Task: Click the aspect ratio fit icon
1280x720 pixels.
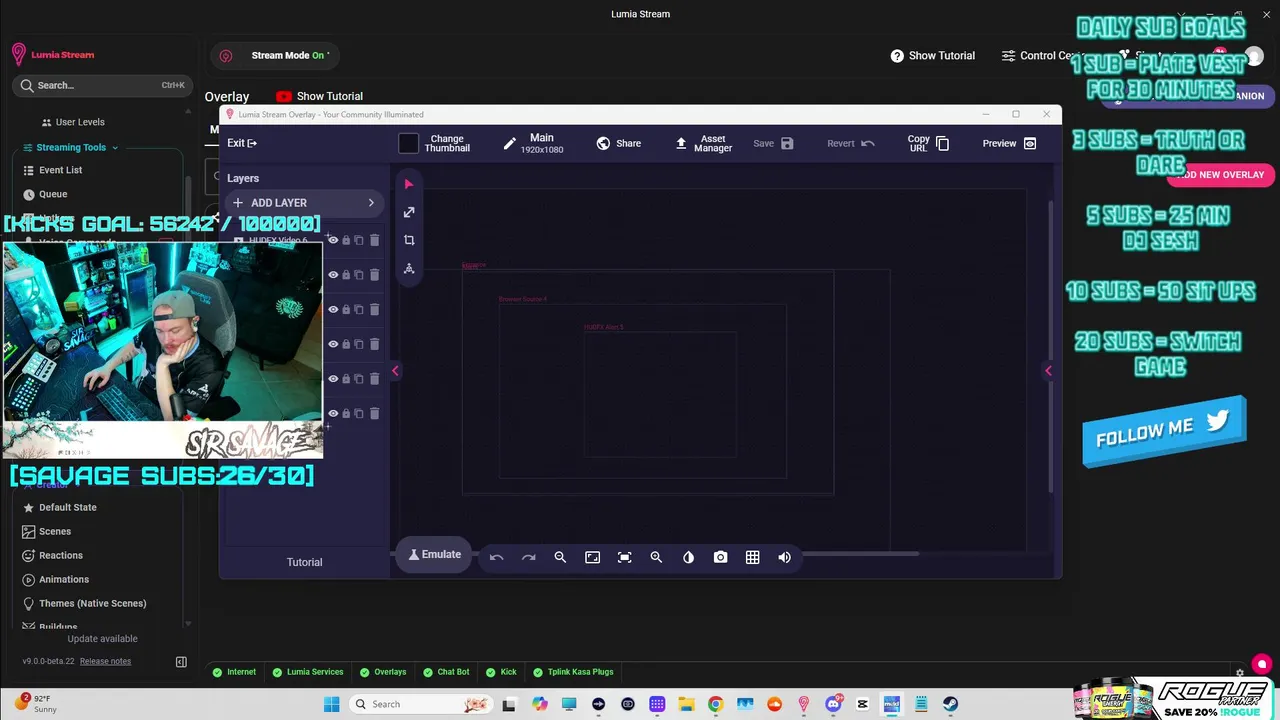Action: [592, 557]
